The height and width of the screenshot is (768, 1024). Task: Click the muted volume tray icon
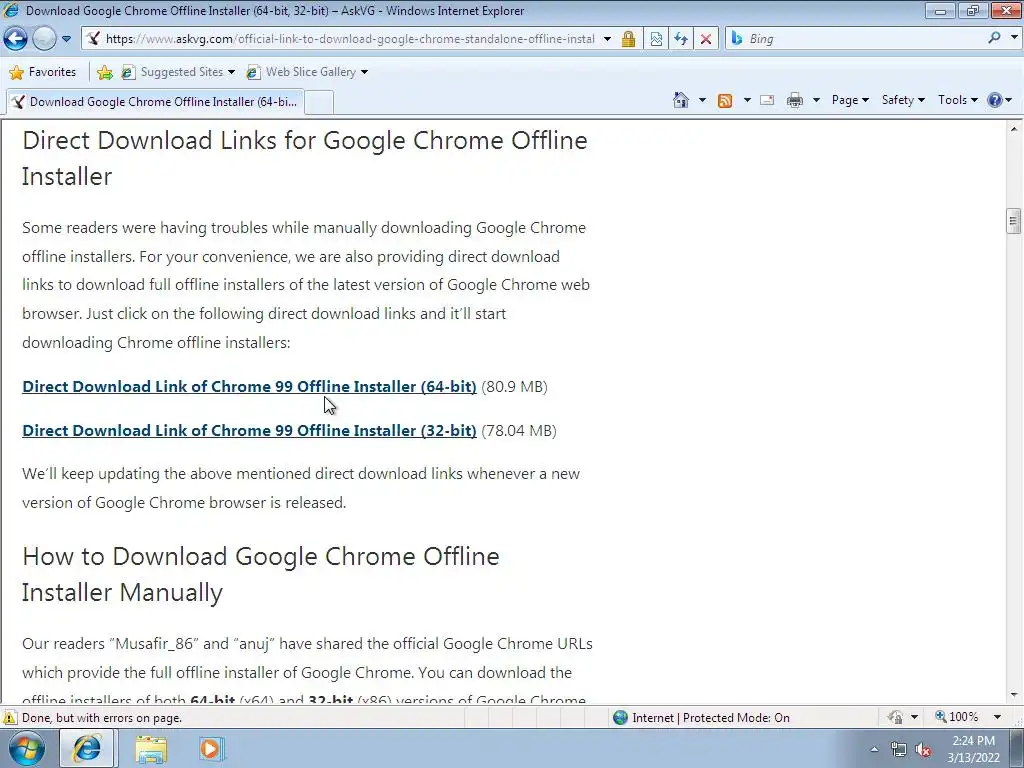[923, 750]
